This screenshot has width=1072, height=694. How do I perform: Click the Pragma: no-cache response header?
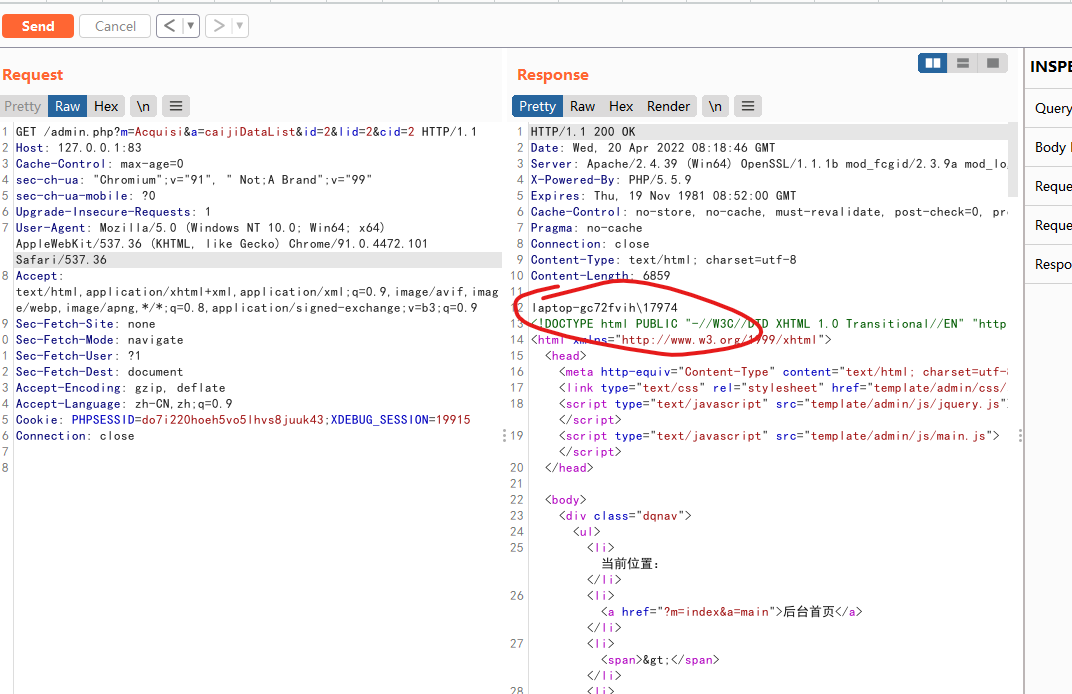pos(586,228)
